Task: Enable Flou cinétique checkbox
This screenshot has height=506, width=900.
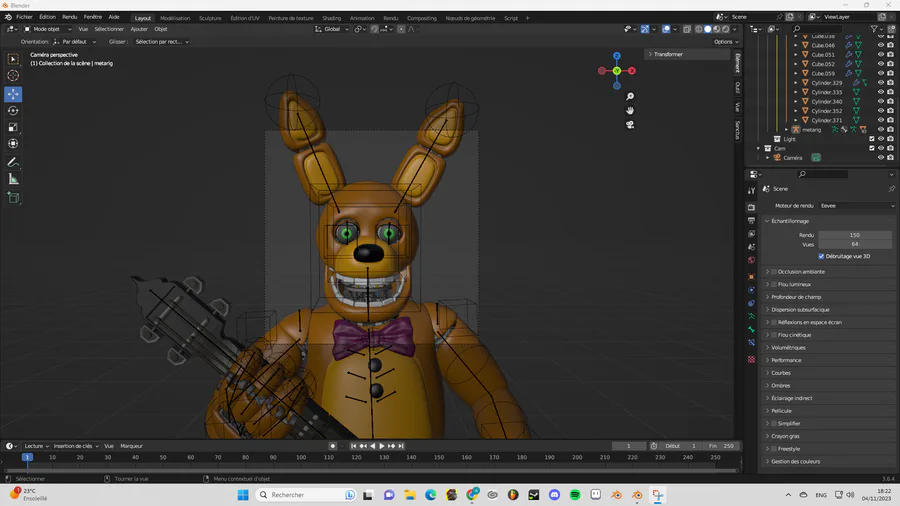Action: pyautogui.click(x=774, y=334)
